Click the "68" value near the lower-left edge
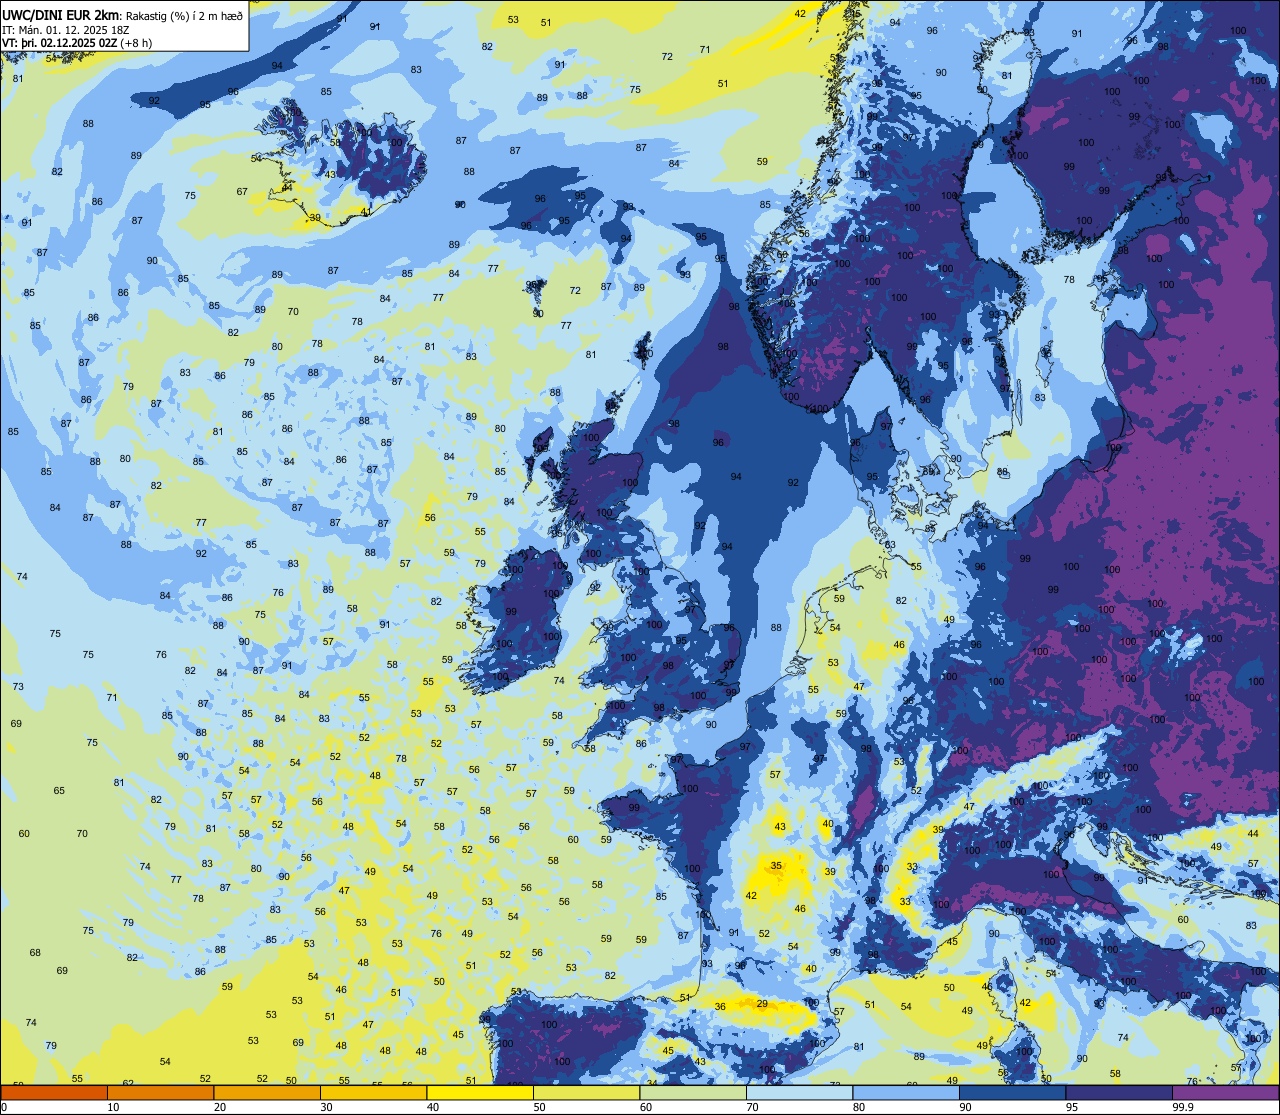1280x1115 pixels. [x=35, y=953]
